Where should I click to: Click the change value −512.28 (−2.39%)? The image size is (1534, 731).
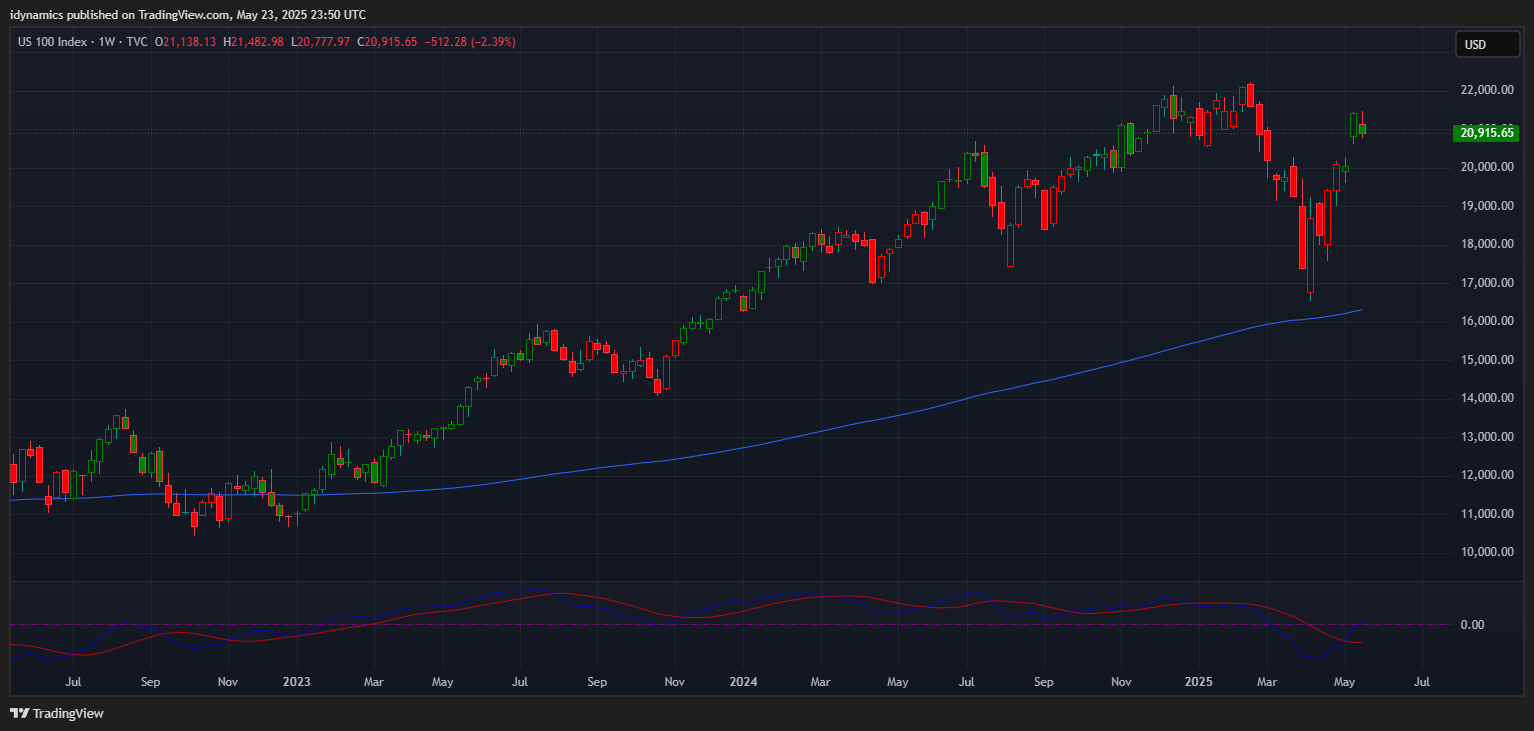(470, 42)
